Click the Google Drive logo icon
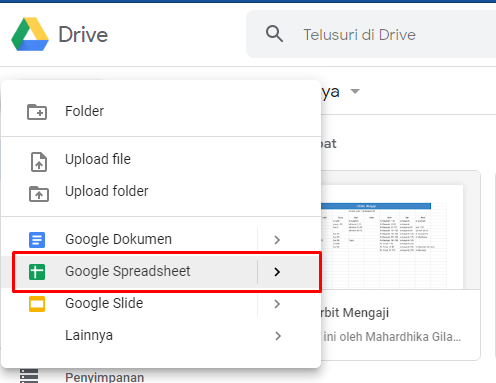 (x=30, y=35)
